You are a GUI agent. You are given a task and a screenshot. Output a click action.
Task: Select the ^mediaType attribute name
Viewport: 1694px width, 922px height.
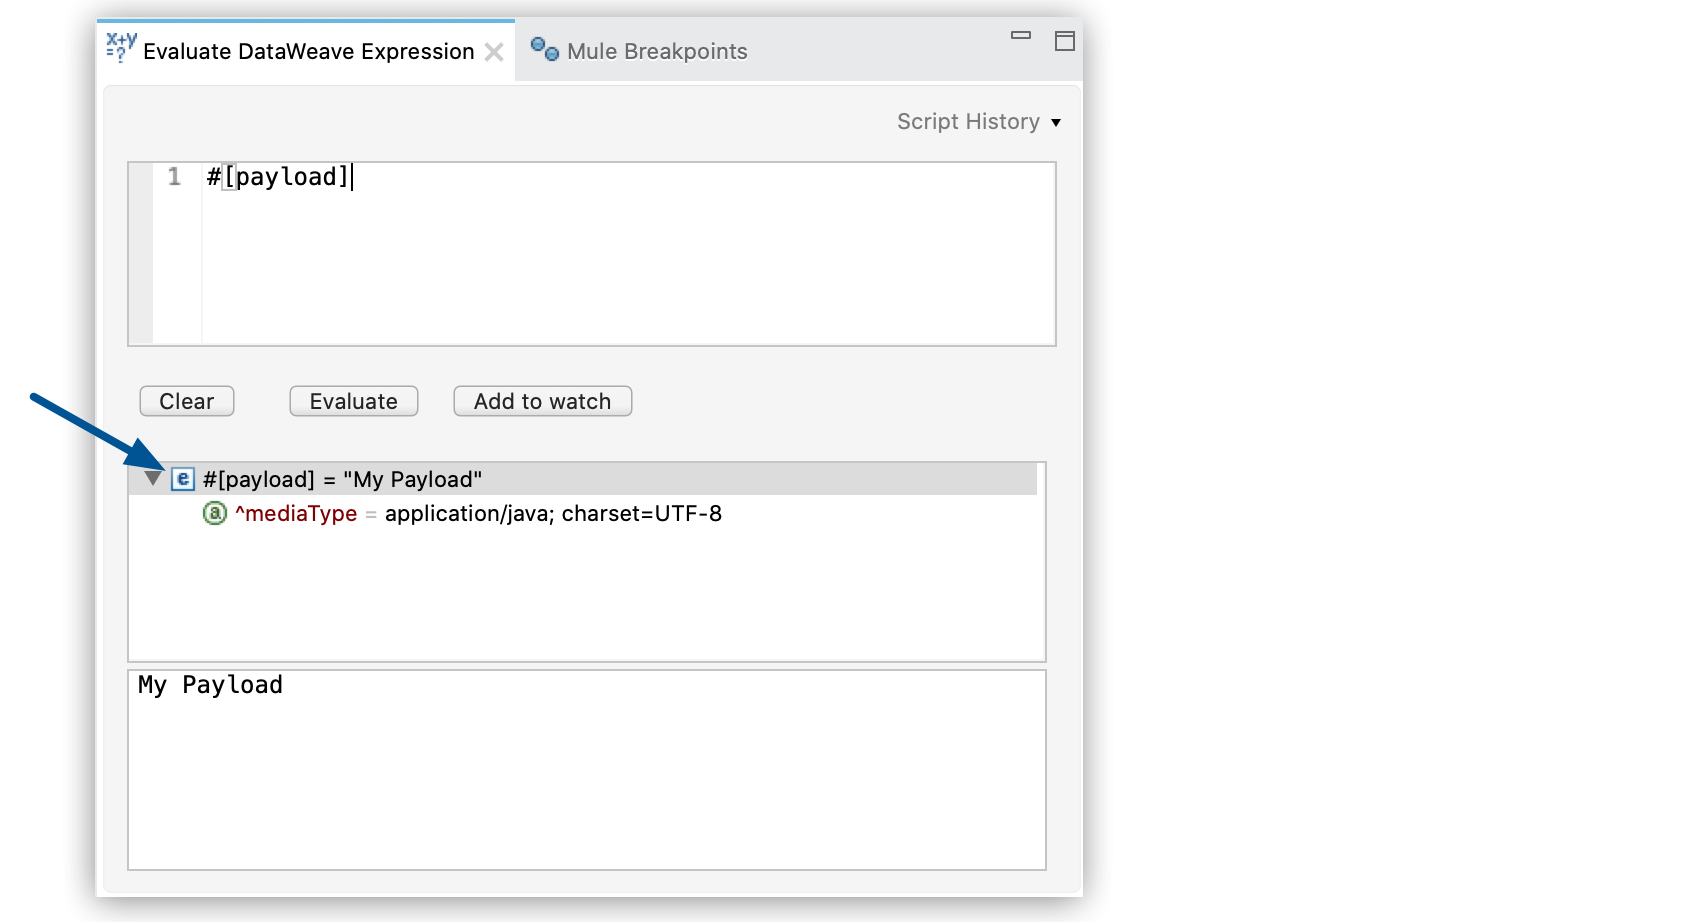click(296, 514)
